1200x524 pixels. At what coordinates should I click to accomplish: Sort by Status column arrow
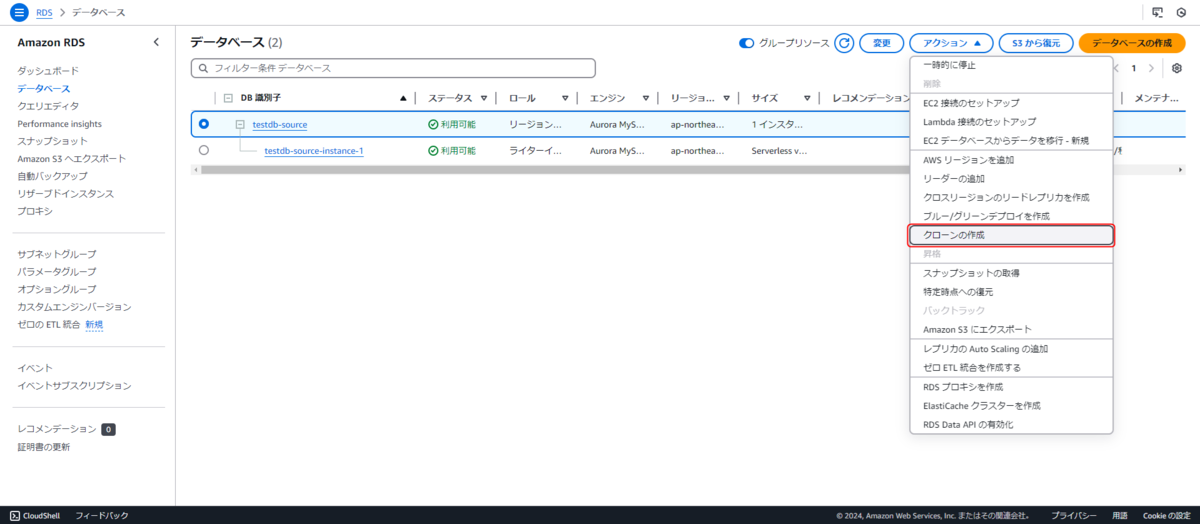pos(483,98)
